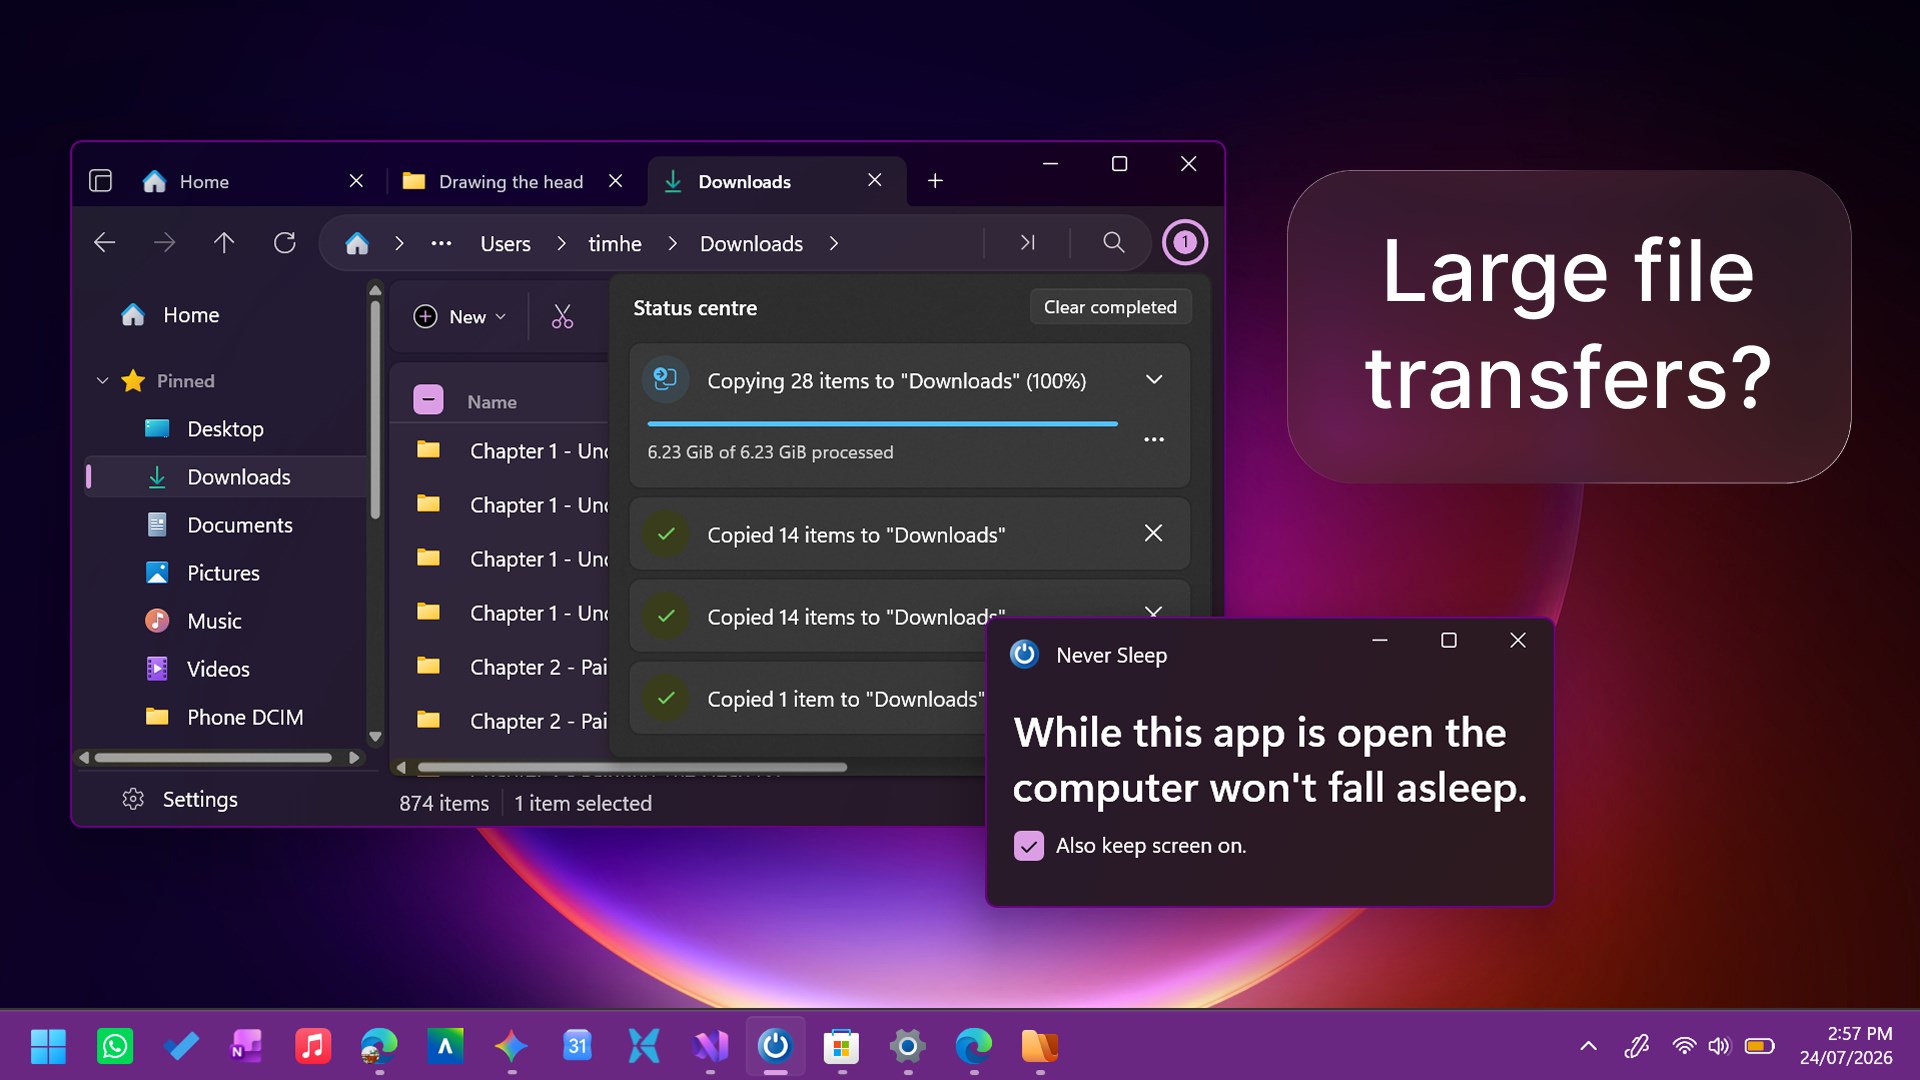Click the sidebar horizontal scrollbar
This screenshot has width=1920, height=1080.
(213, 758)
